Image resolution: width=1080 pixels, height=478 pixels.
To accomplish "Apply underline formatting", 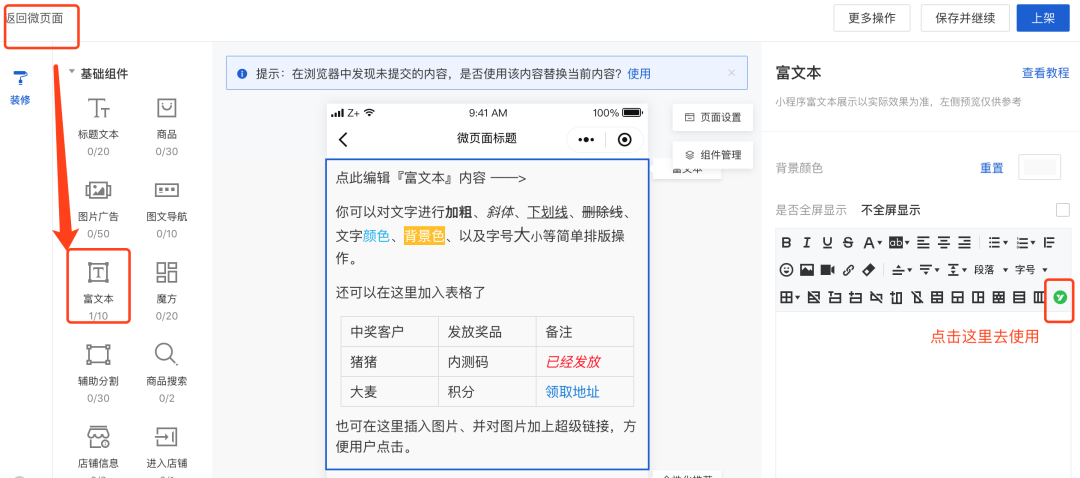I will pos(827,242).
